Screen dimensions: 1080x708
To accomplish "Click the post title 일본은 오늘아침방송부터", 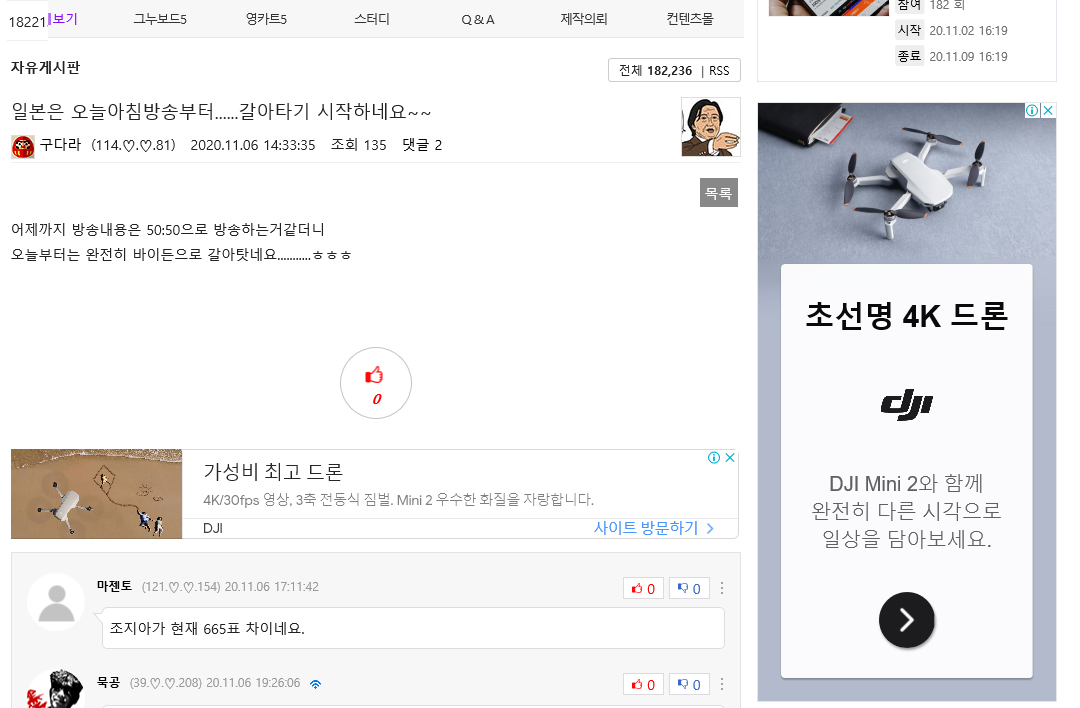I will [221, 111].
